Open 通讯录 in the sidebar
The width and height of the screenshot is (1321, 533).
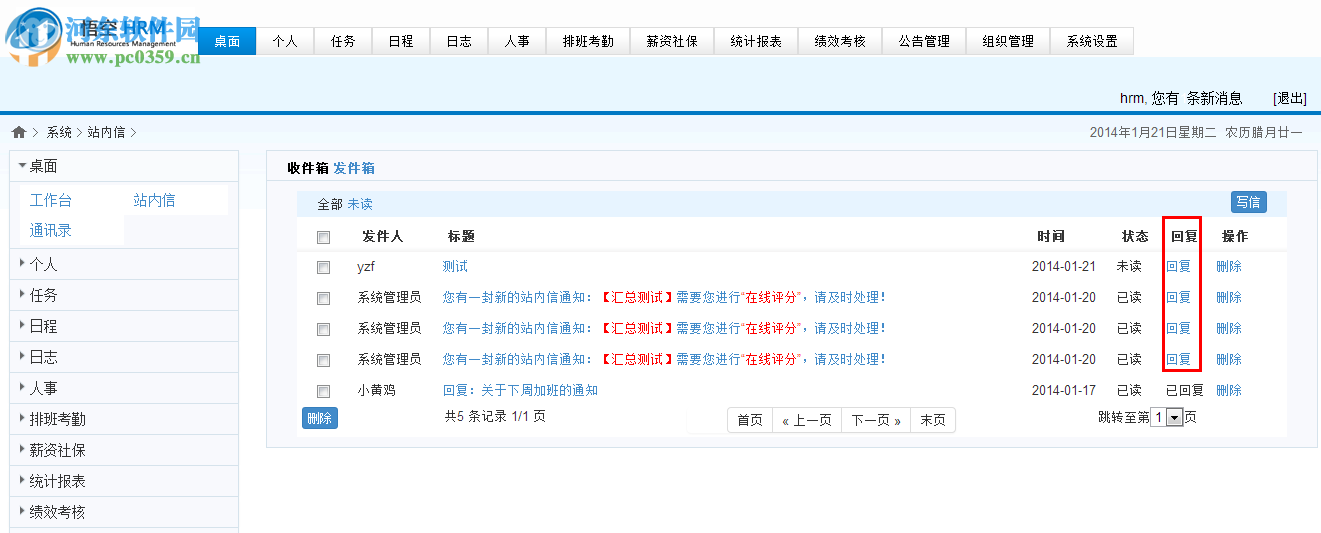[51, 231]
